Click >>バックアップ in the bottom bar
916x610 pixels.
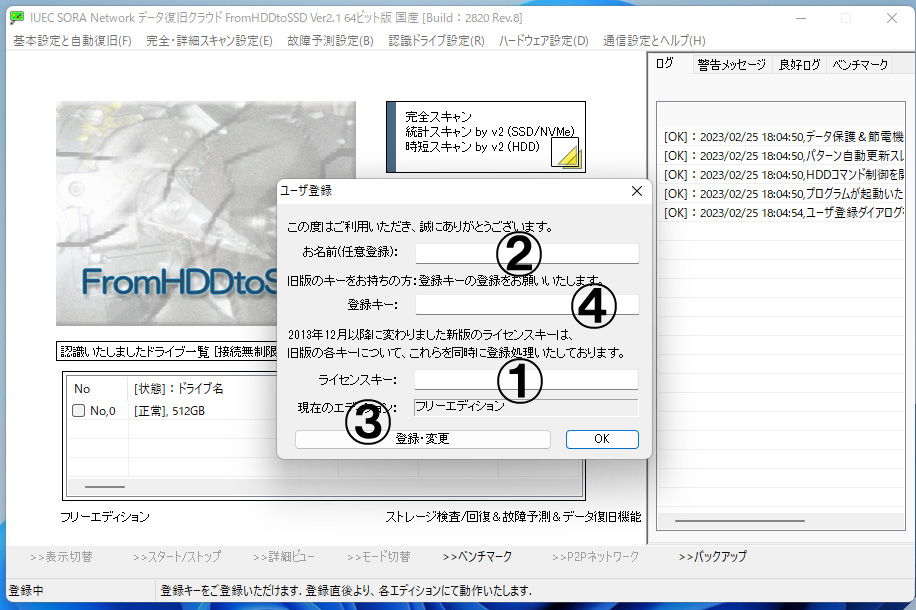click(713, 557)
